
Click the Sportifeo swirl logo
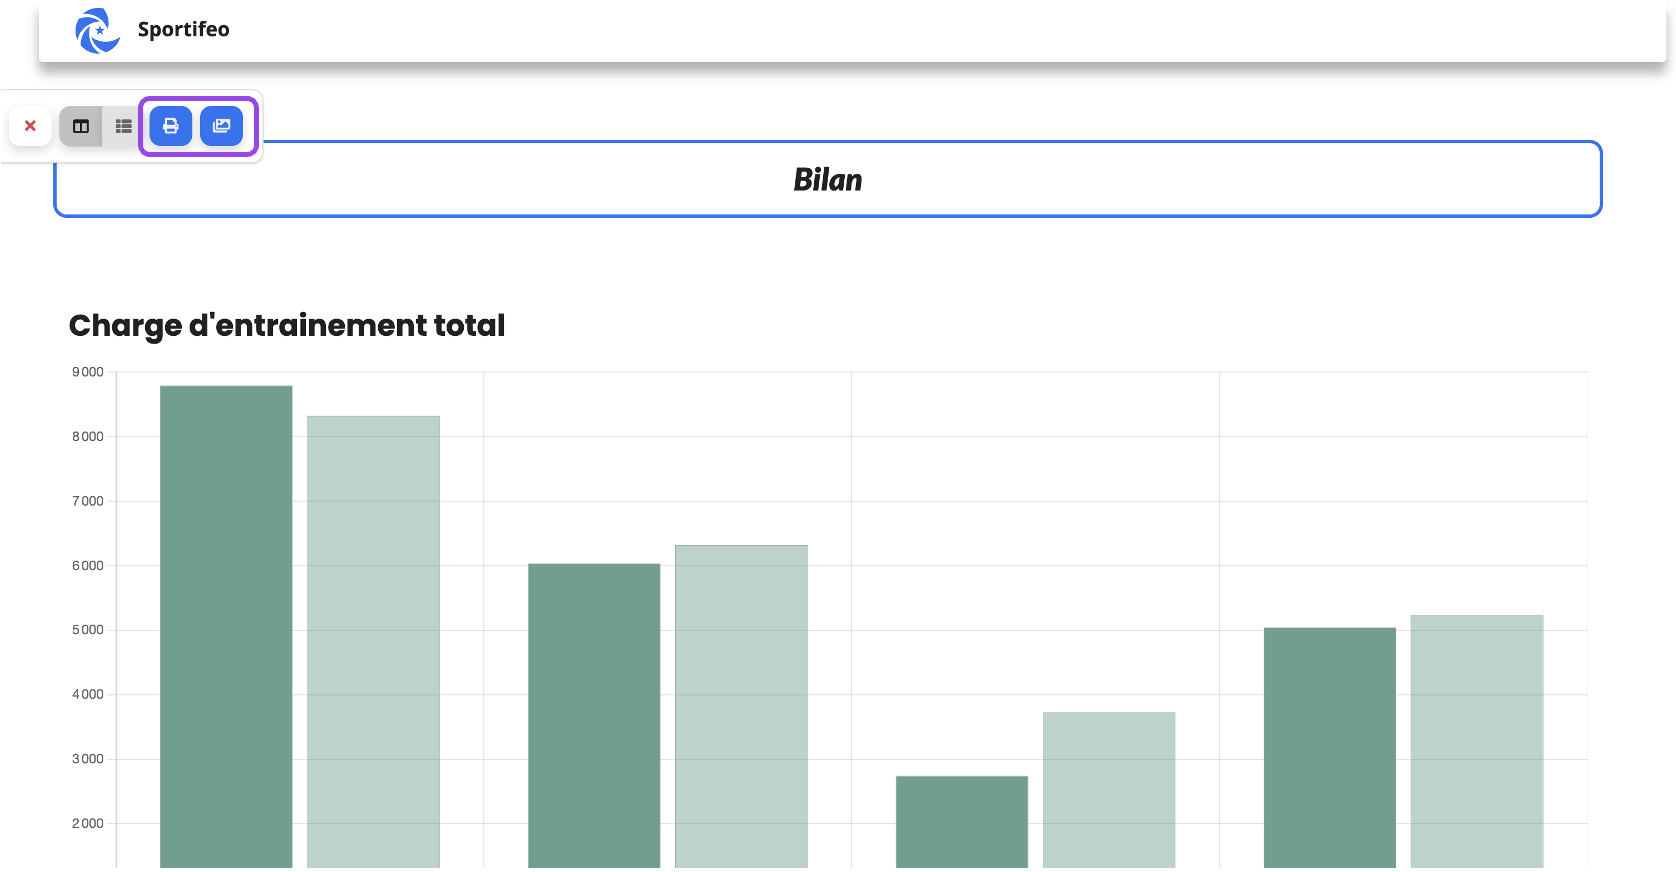tap(98, 30)
